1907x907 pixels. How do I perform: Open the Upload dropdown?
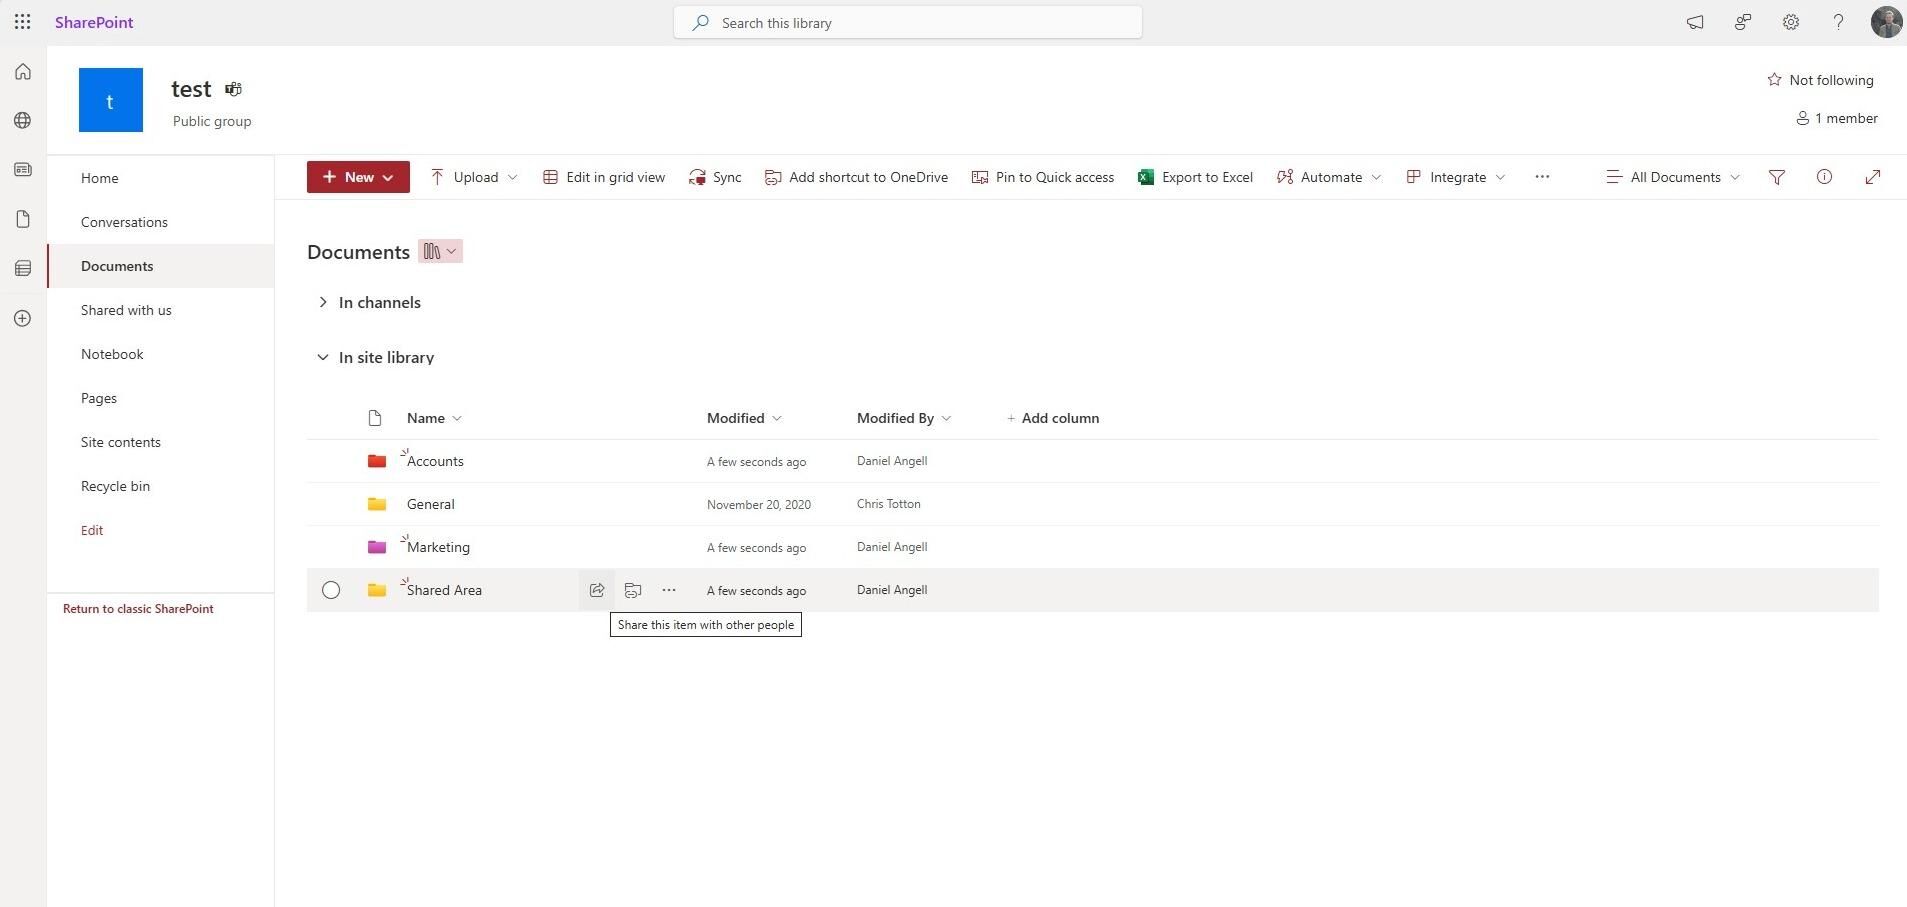[474, 177]
